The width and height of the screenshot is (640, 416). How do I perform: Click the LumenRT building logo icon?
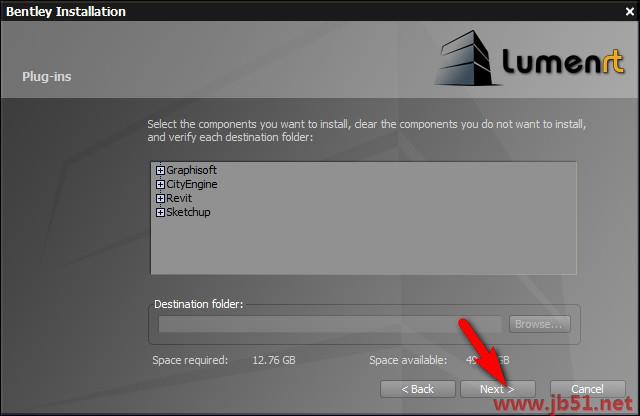point(464,58)
